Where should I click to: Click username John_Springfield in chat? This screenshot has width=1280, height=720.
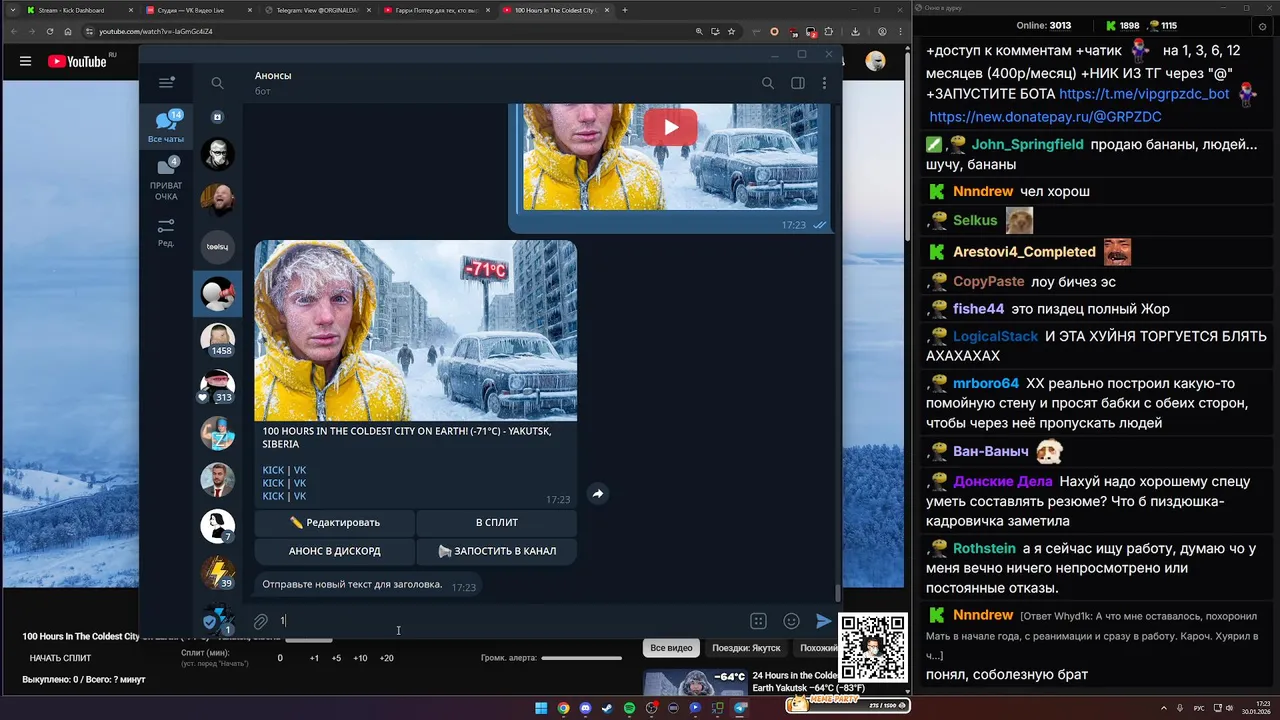[x=1027, y=144]
